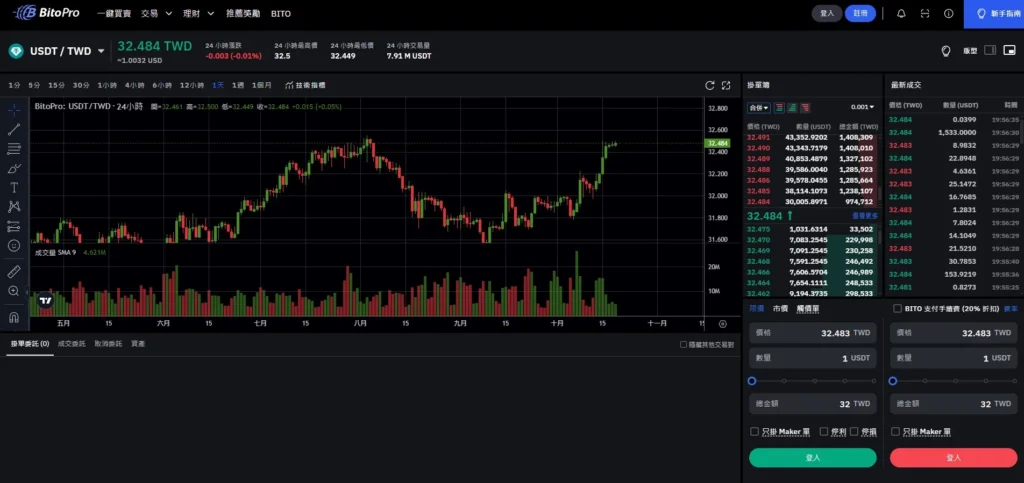Select the text annotation tool

coord(14,187)
